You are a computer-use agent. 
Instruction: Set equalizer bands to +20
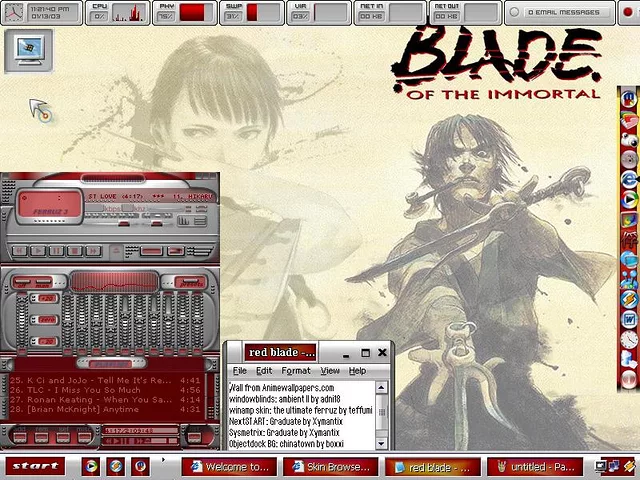click(47, 298)
